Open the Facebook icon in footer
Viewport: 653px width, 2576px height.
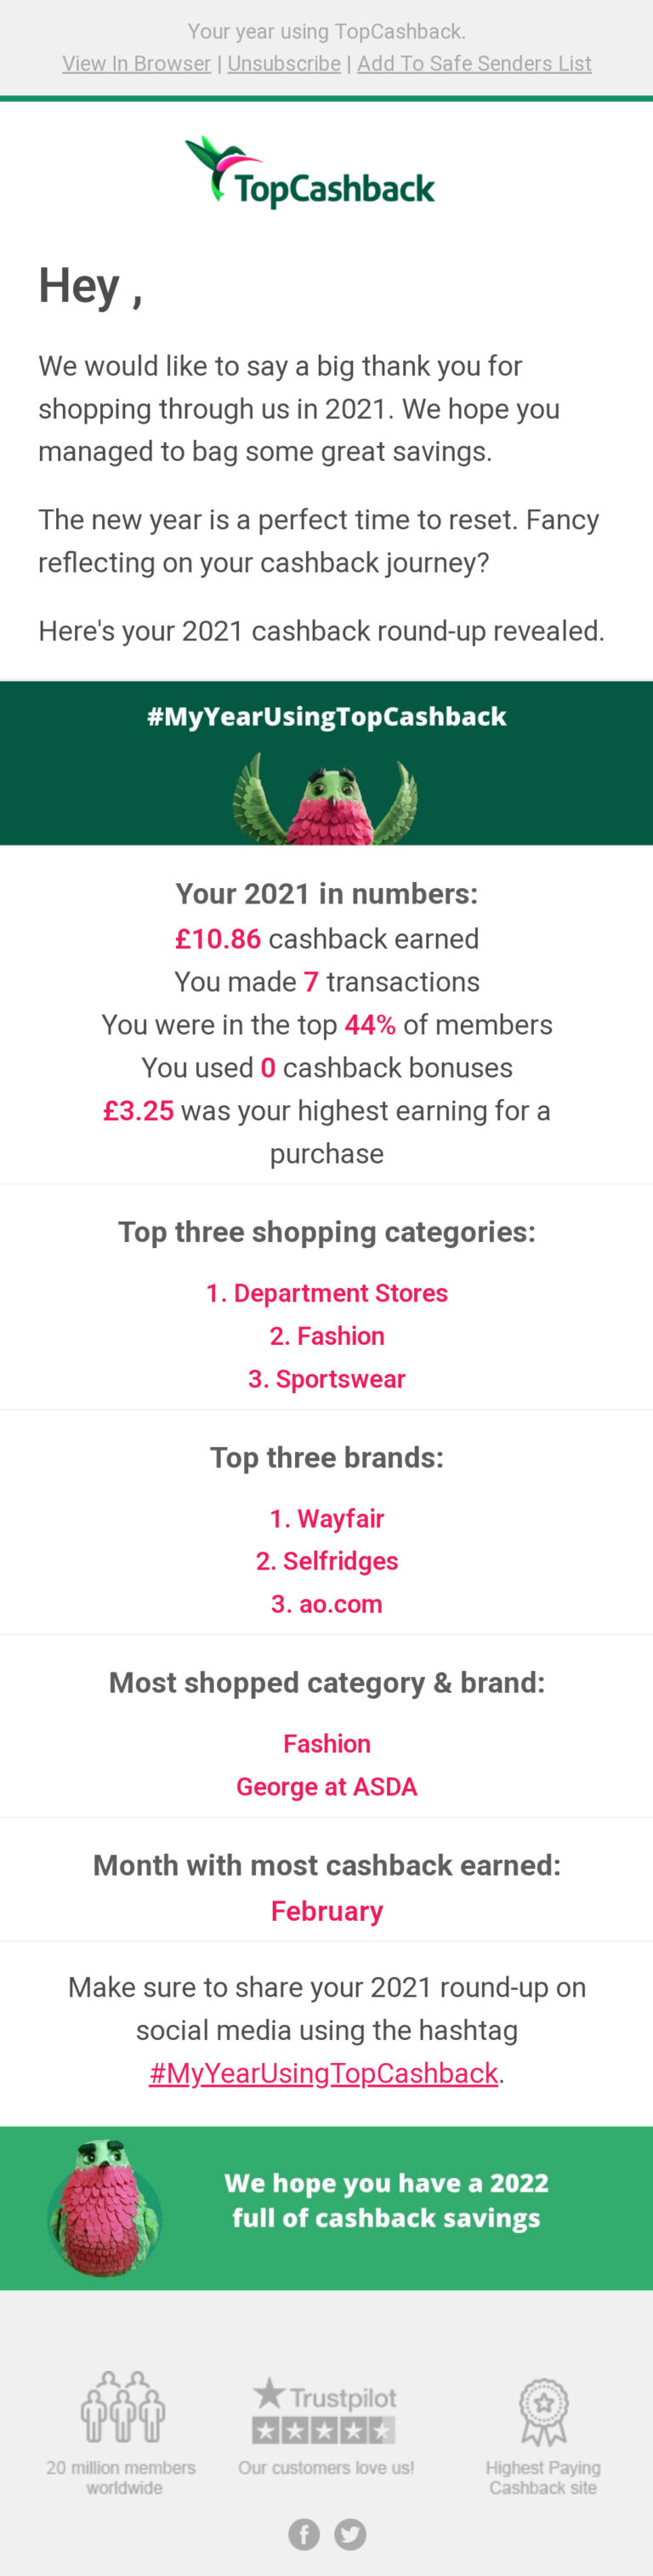pyautogui.click(x=304, y=2534)
